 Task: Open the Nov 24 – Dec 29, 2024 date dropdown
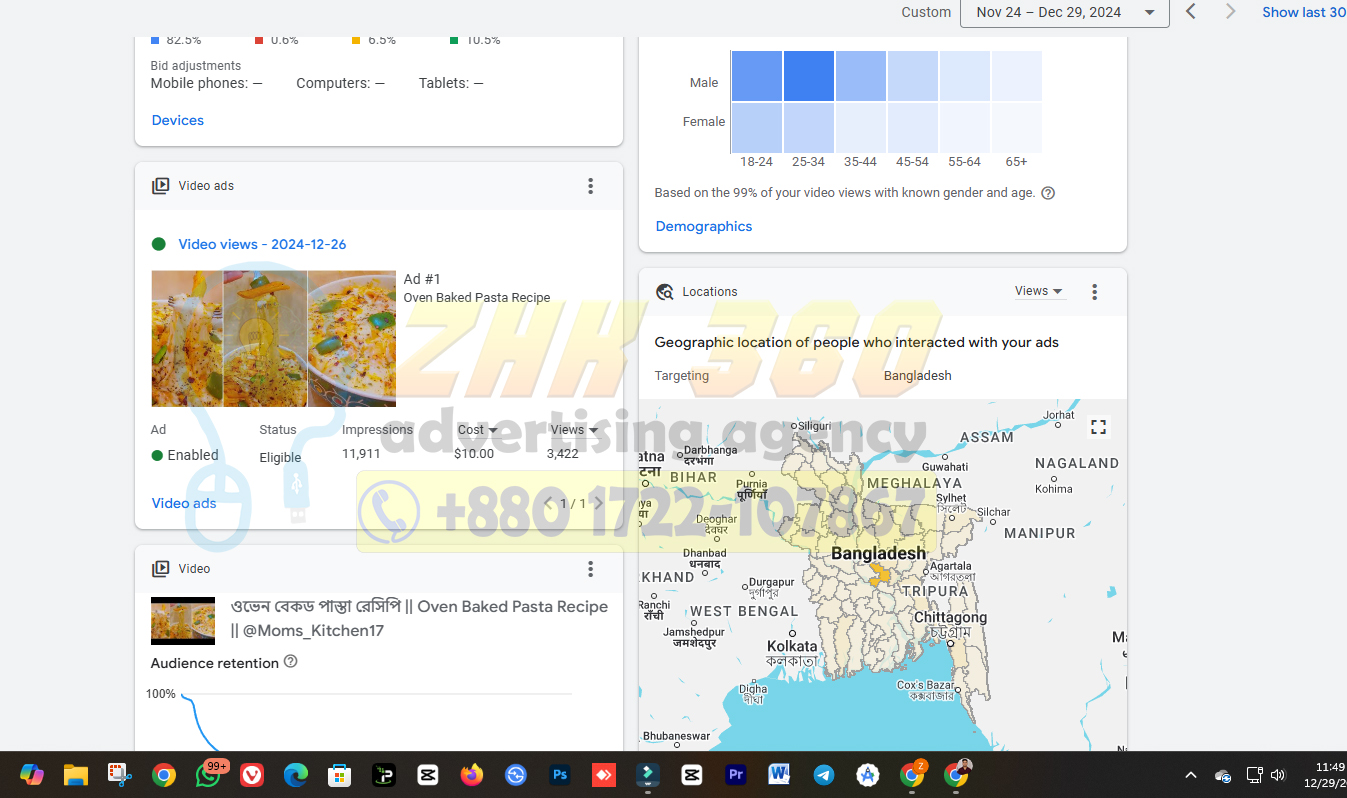pyautogui.click(x=1064, y=12)
